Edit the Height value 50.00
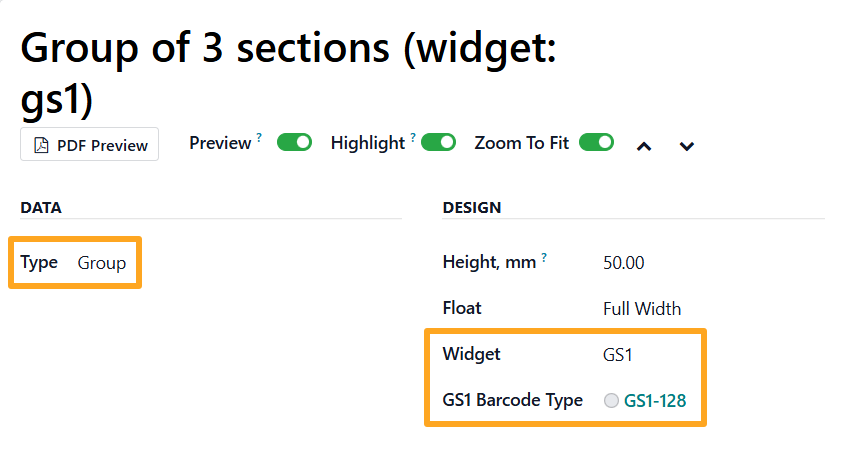The image size is (852, 454). click(624, 264)
